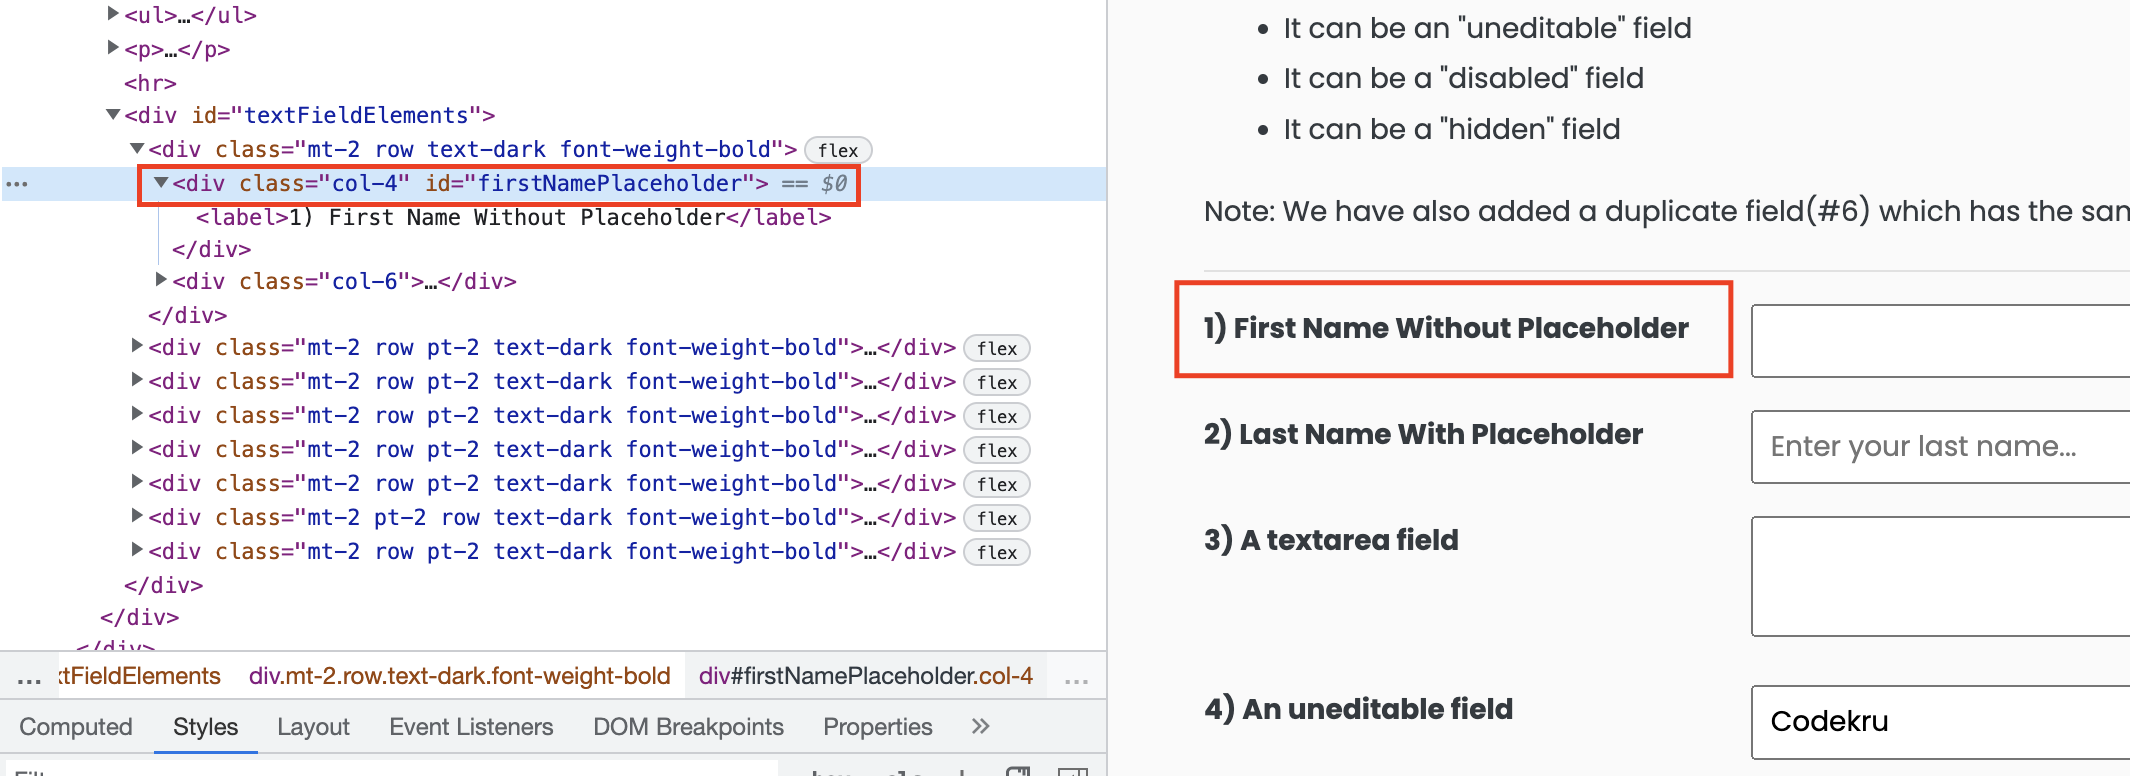This screenshot has width=2130, height=776.
Task: Click the 'Enter your last name' input field
Action: click(x=1939, y=446)
